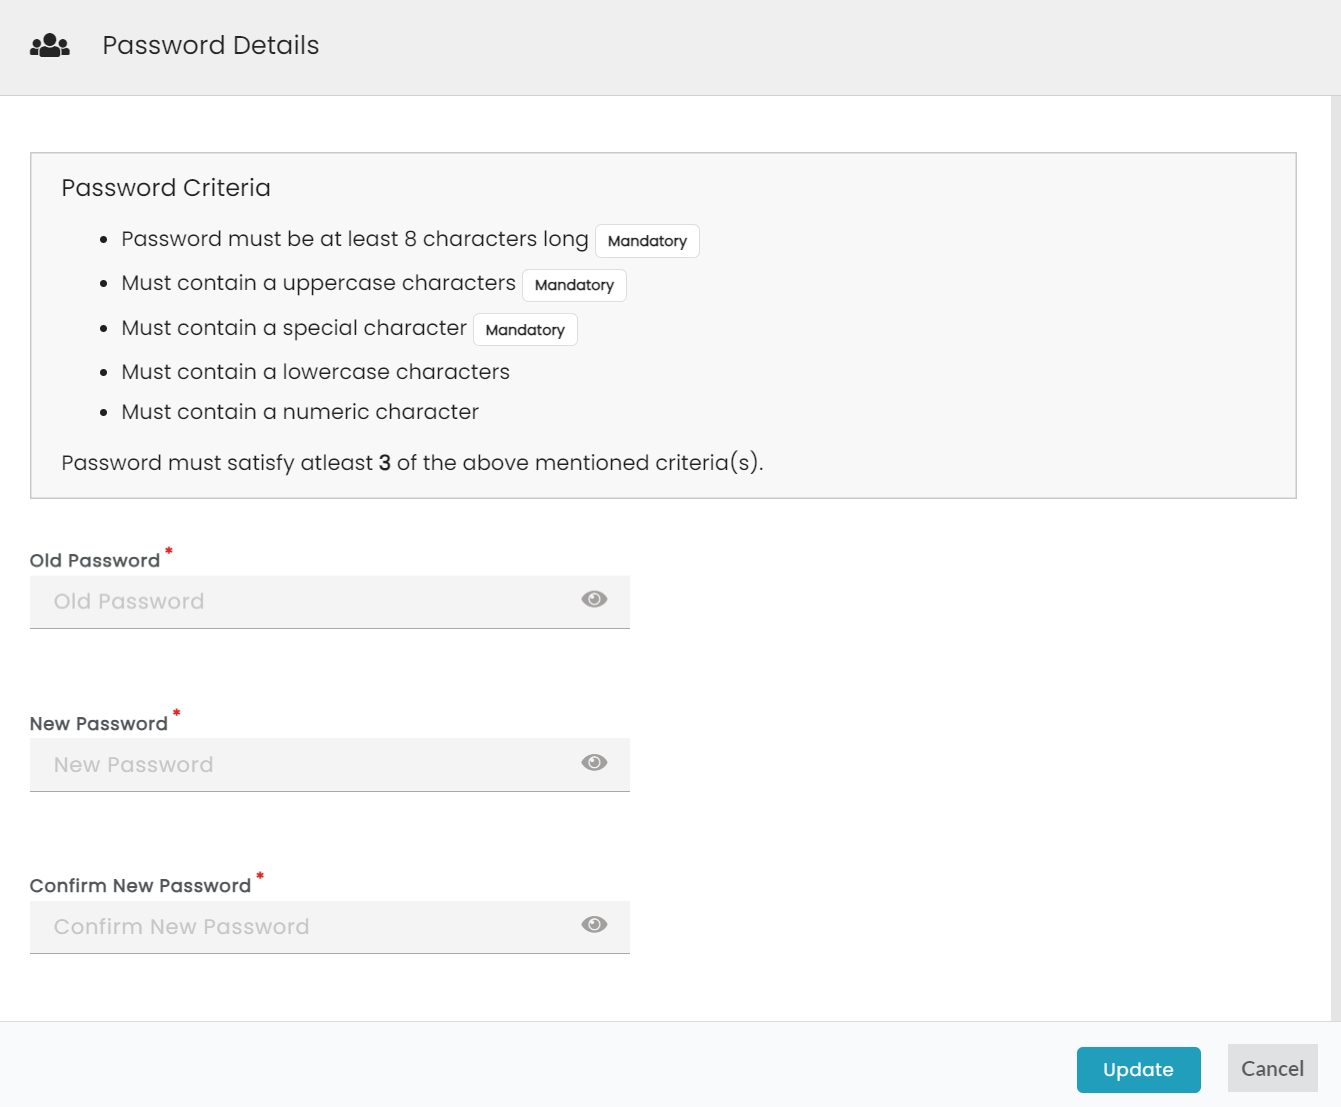Screen dimensions: 1341x1107
Task: Click the lowercase characters criterion text
Action: click(315, 372)
